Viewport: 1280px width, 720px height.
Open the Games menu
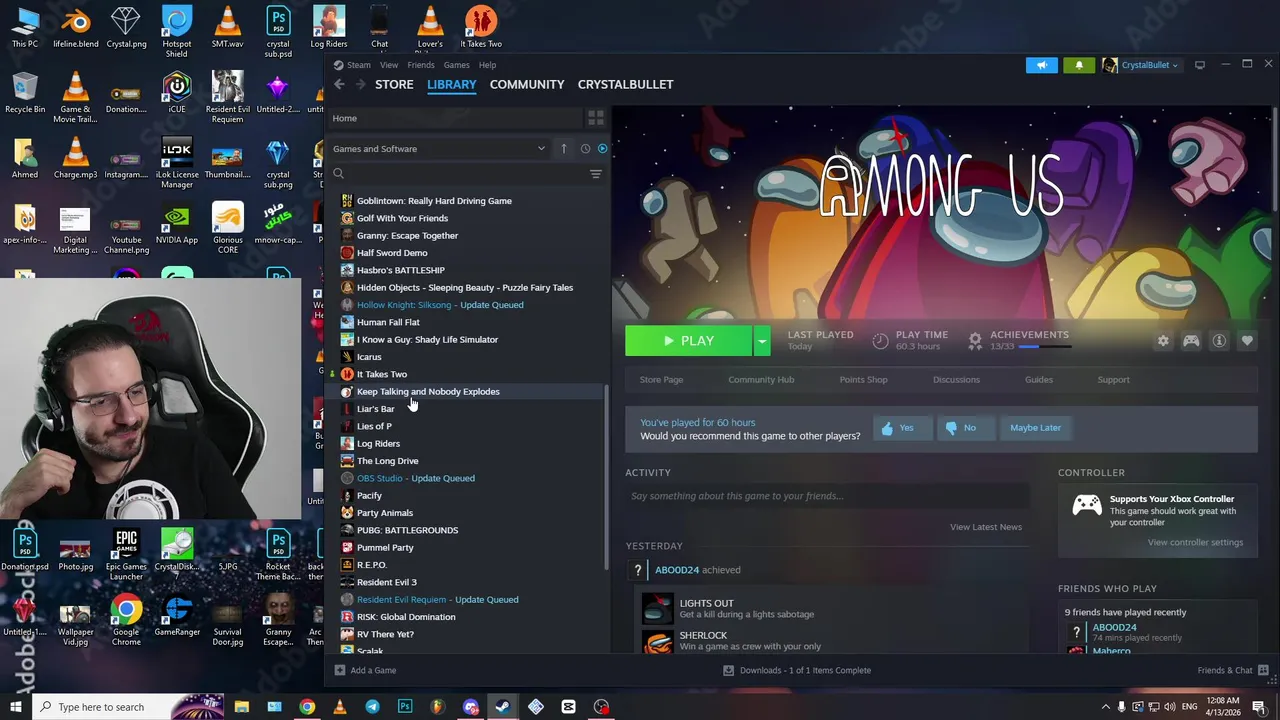[456, 65]
